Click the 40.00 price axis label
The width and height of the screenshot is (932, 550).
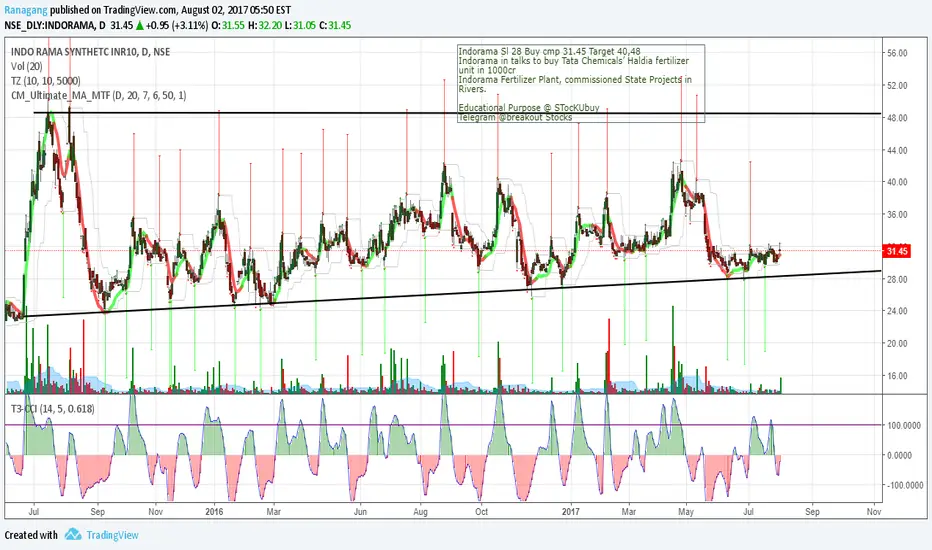pyautogui.click(x=898, y=182)
